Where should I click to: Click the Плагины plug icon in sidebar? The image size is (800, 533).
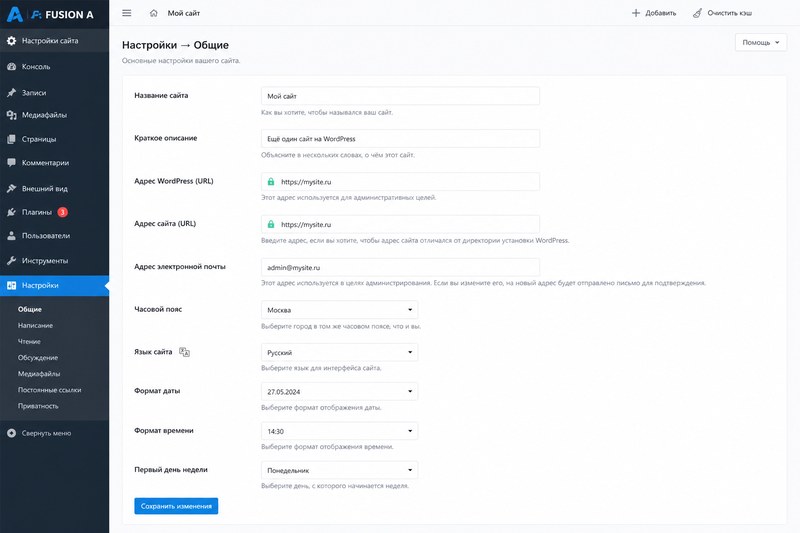point(11,212)
